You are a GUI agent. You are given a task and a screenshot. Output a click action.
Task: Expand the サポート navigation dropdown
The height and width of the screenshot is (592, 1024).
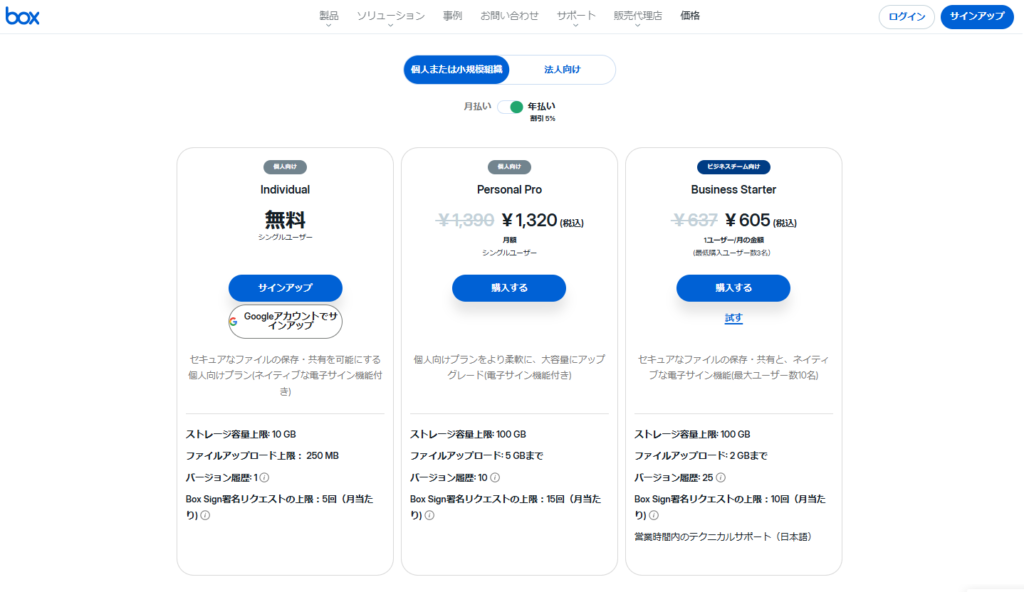[576, 16]
